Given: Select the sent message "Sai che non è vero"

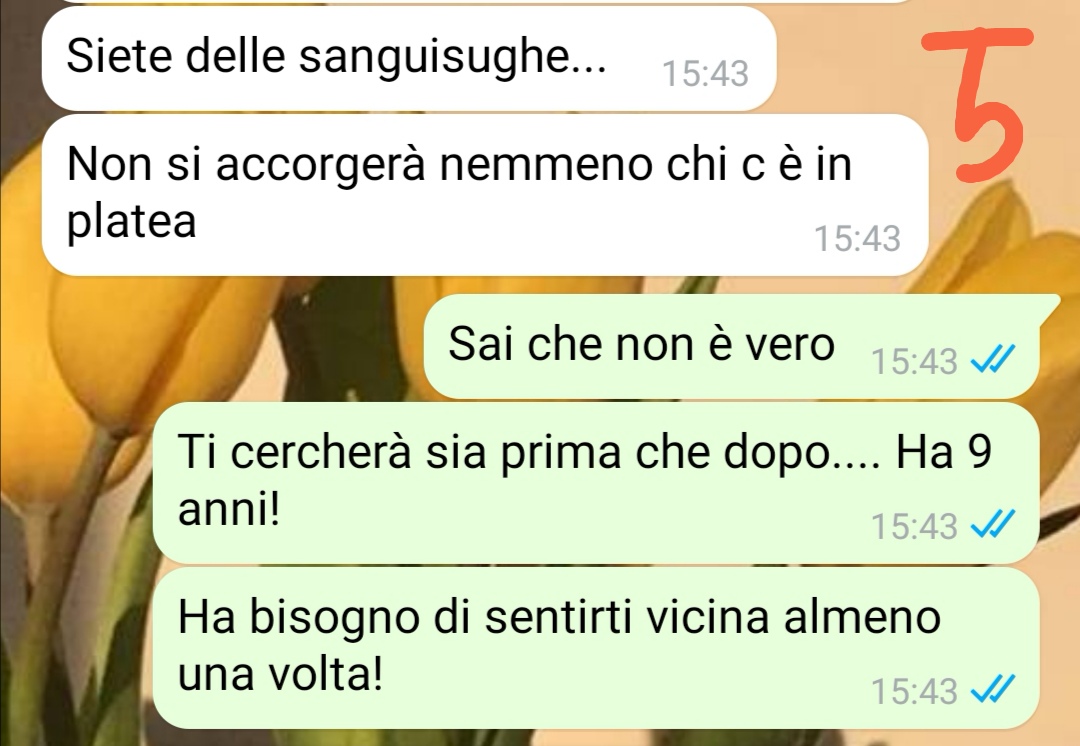Looking at the screenshot, I should pos(731,346).
